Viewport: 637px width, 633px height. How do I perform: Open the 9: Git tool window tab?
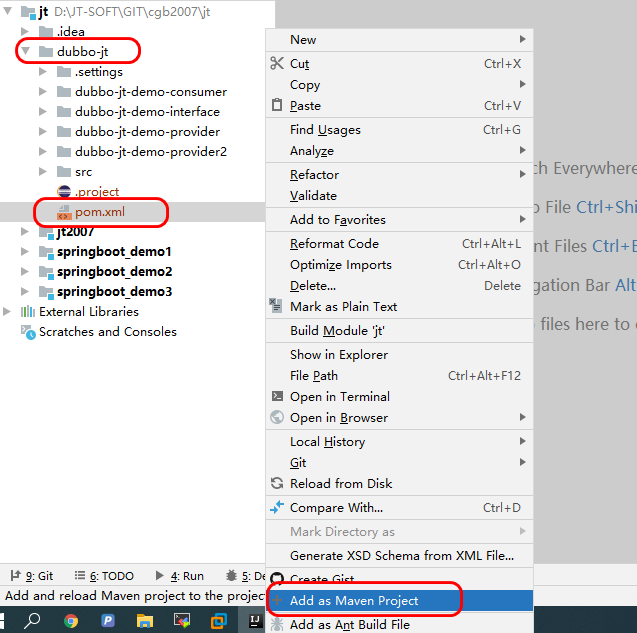(x=32, y=576)
